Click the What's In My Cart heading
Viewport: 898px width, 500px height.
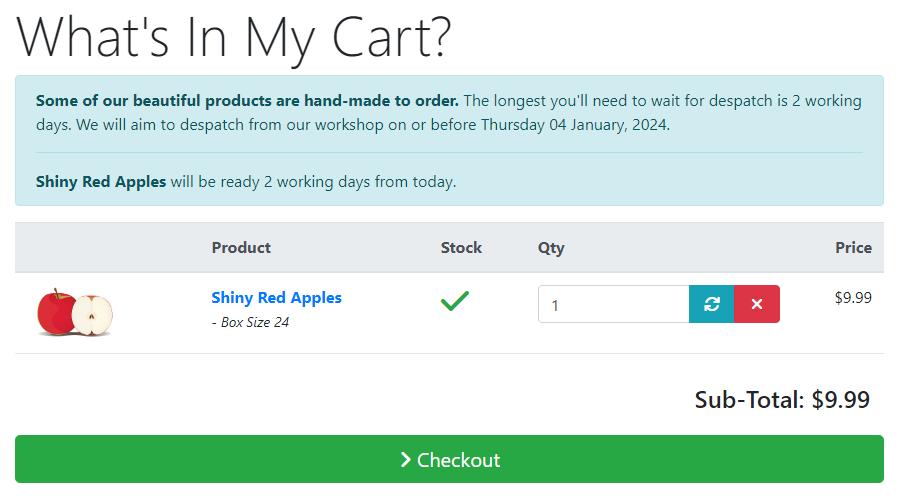click(234, 38)
